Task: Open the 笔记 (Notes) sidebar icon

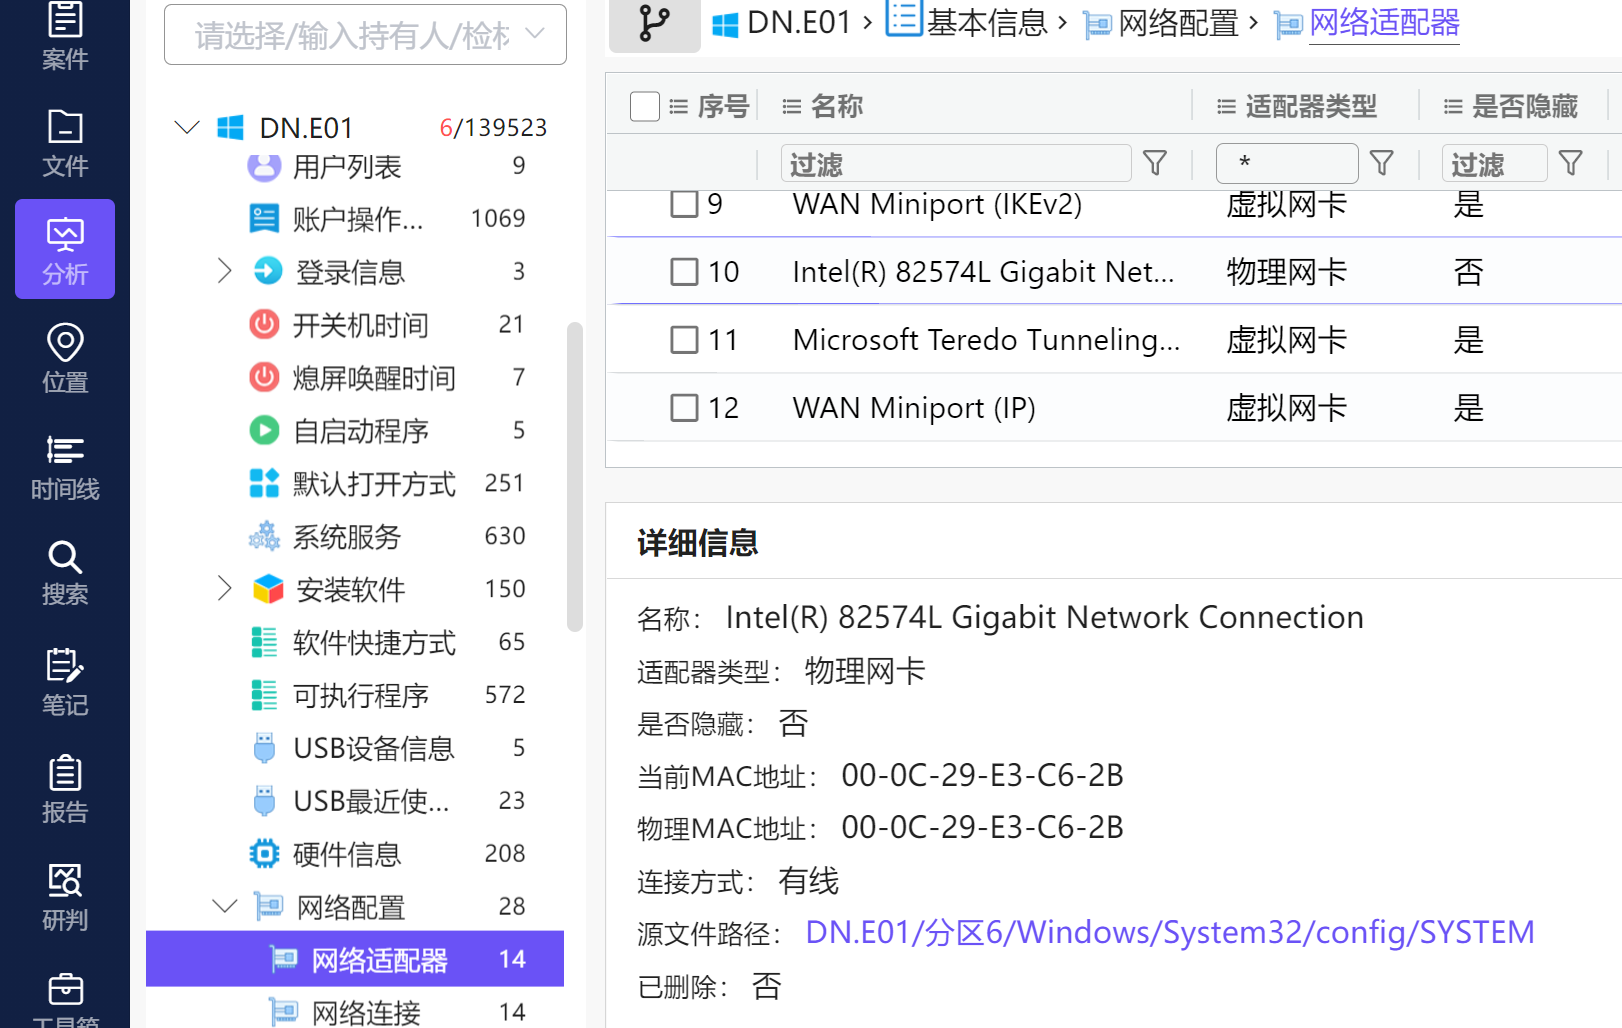Action: click(65, 681)
